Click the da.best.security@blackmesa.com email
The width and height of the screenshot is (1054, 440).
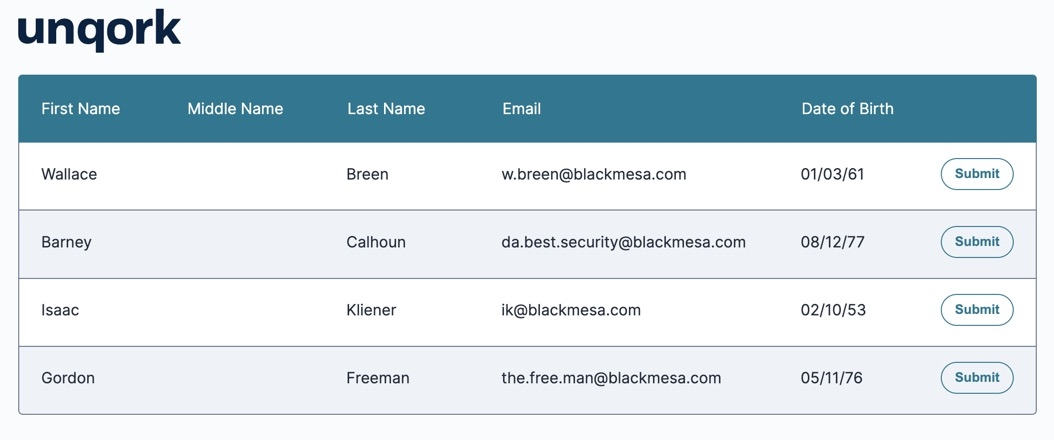tap(623, 243)
